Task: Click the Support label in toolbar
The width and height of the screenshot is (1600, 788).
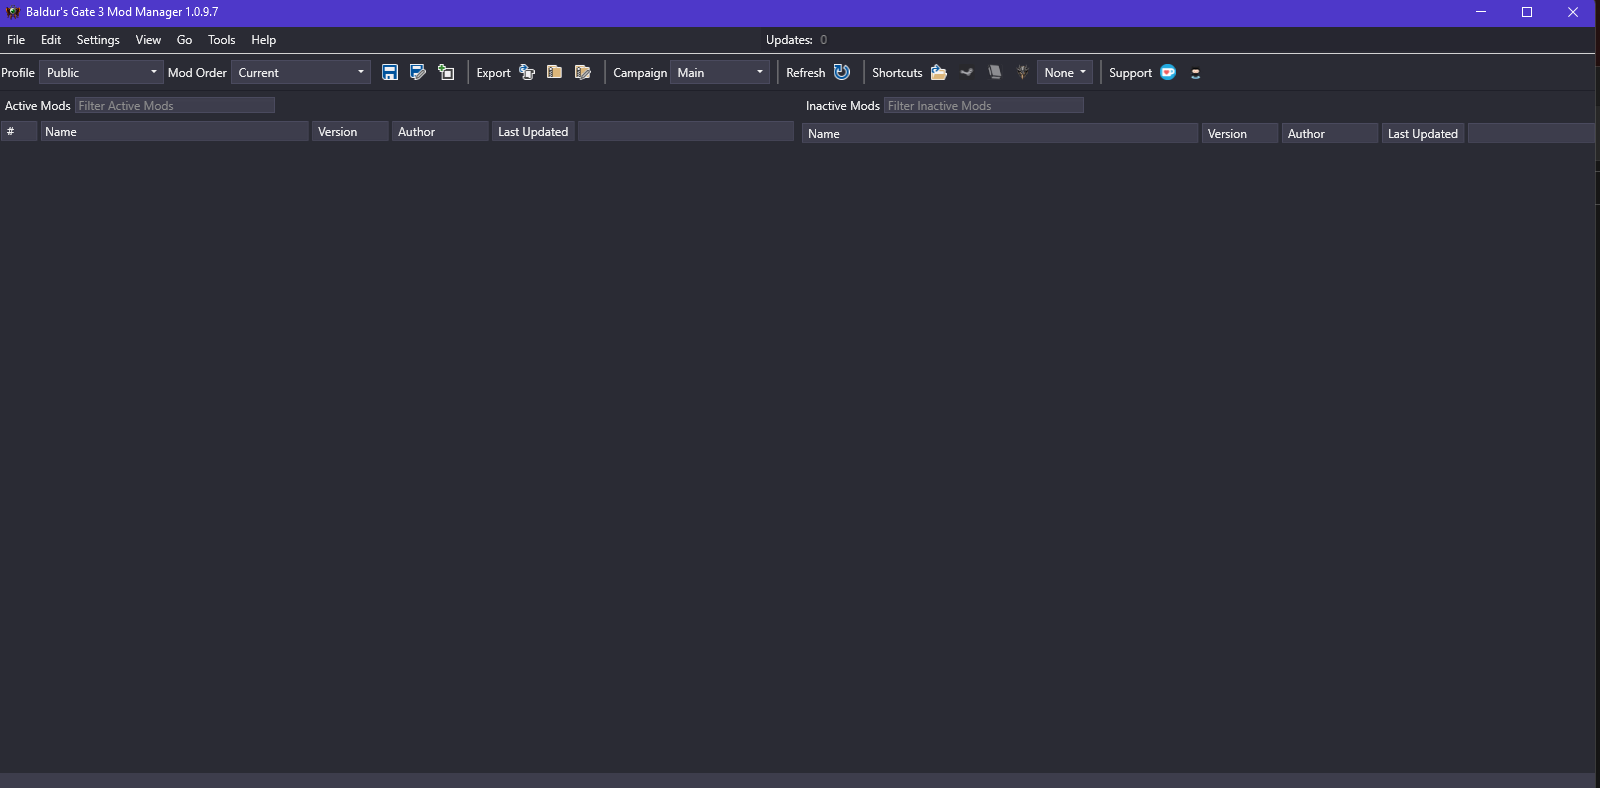Action: tap(1130, 72)
